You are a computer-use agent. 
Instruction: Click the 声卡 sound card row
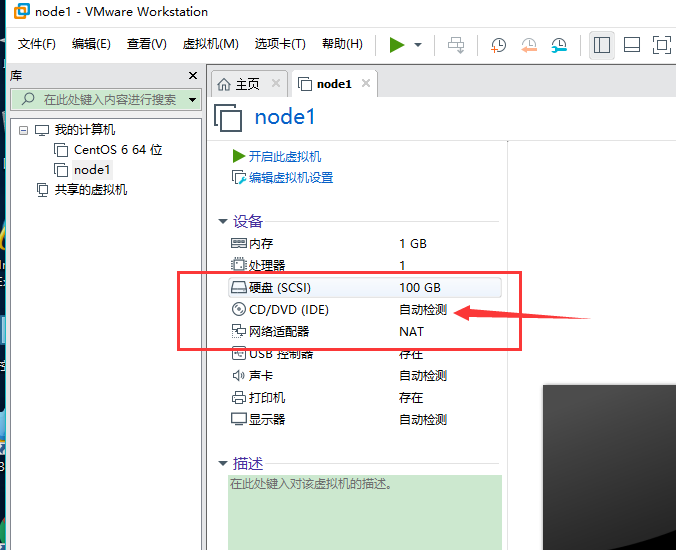[x=365, y=375]
